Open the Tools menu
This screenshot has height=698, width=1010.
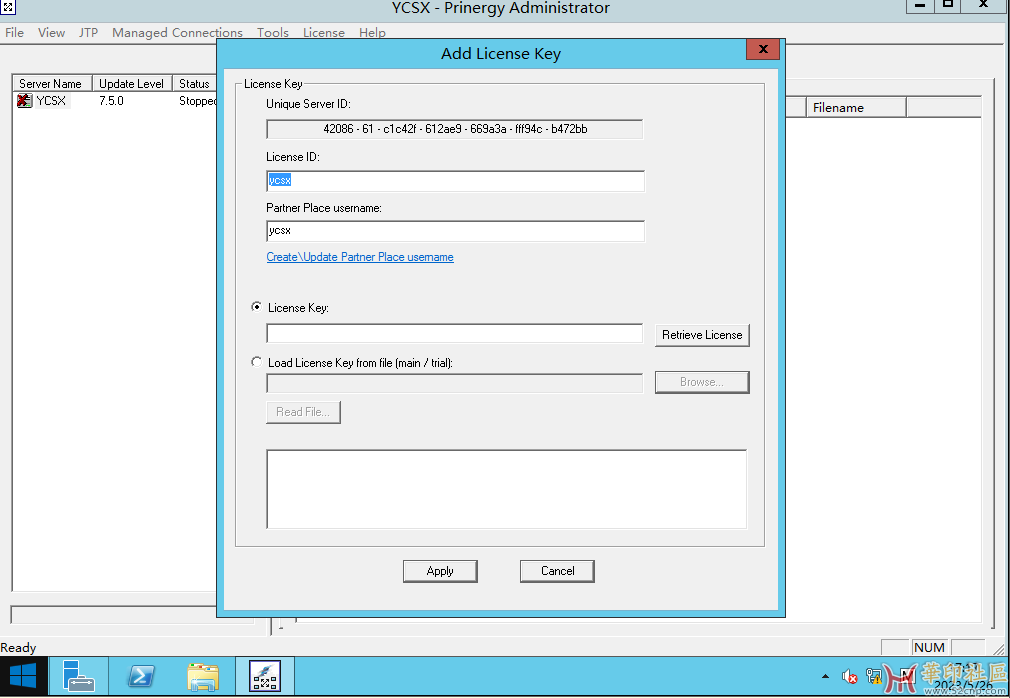(x=272, y=32)
